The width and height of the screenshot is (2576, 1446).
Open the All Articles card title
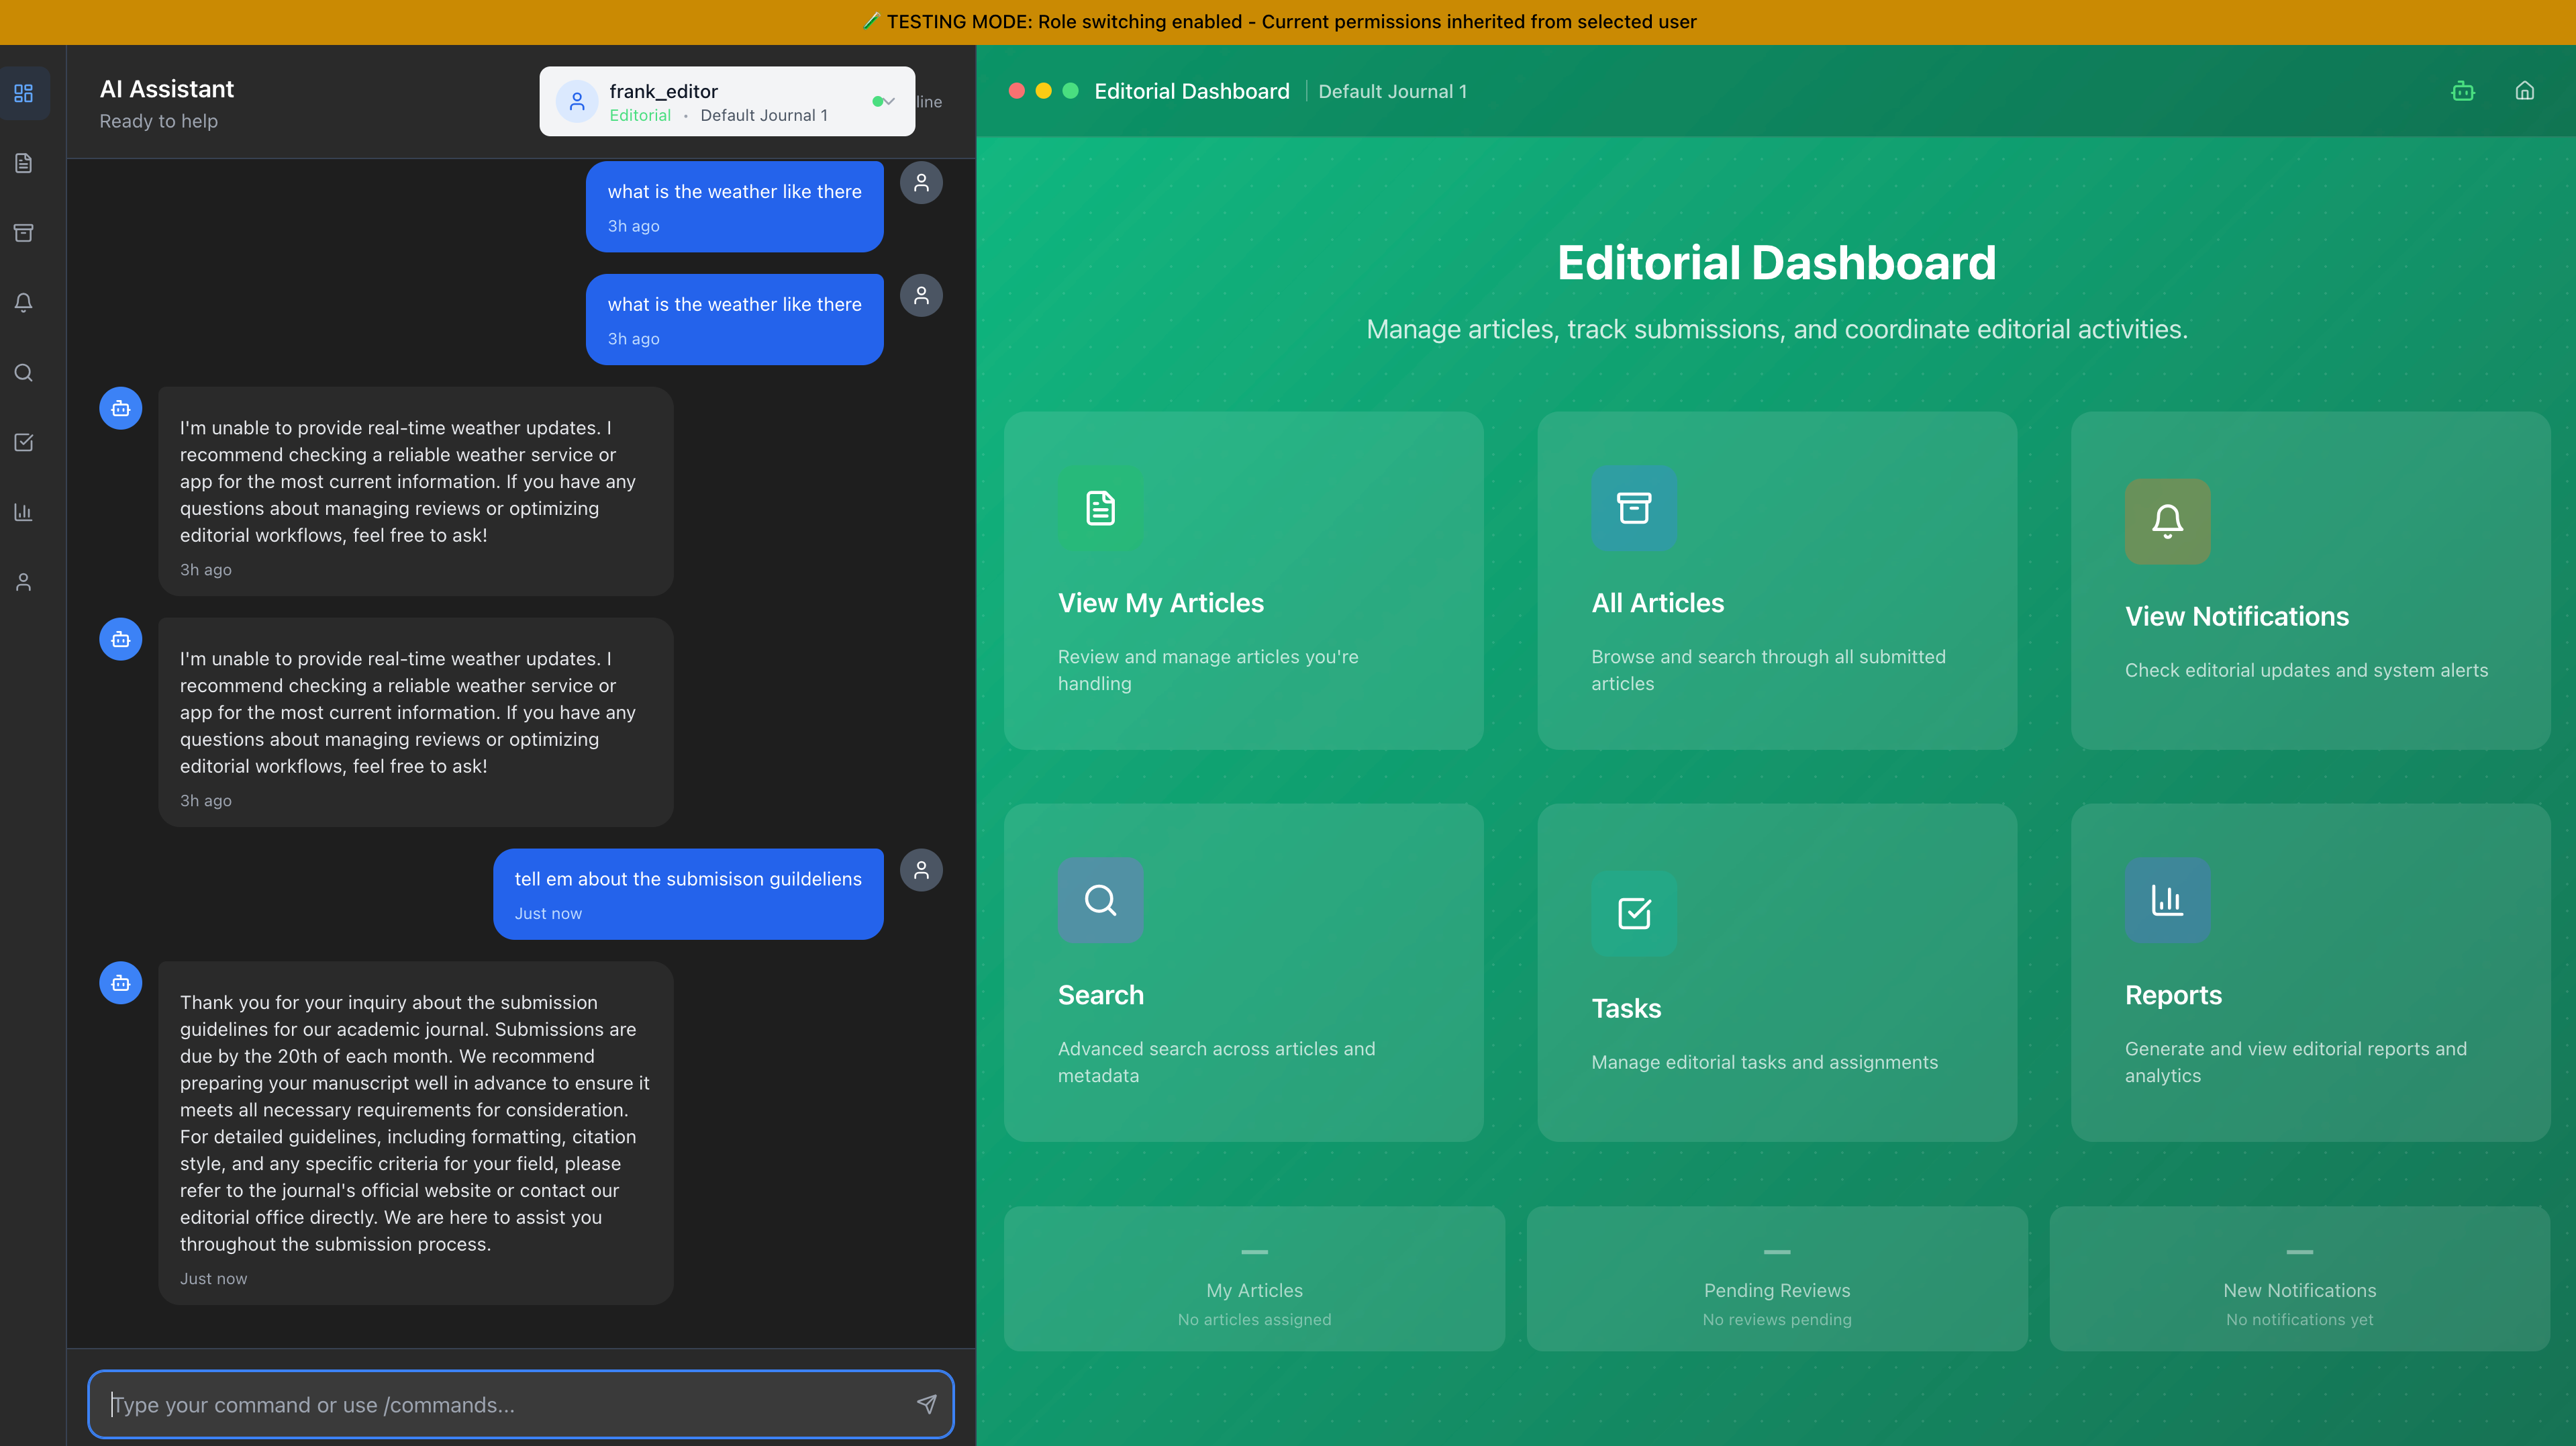(1657, 603)
